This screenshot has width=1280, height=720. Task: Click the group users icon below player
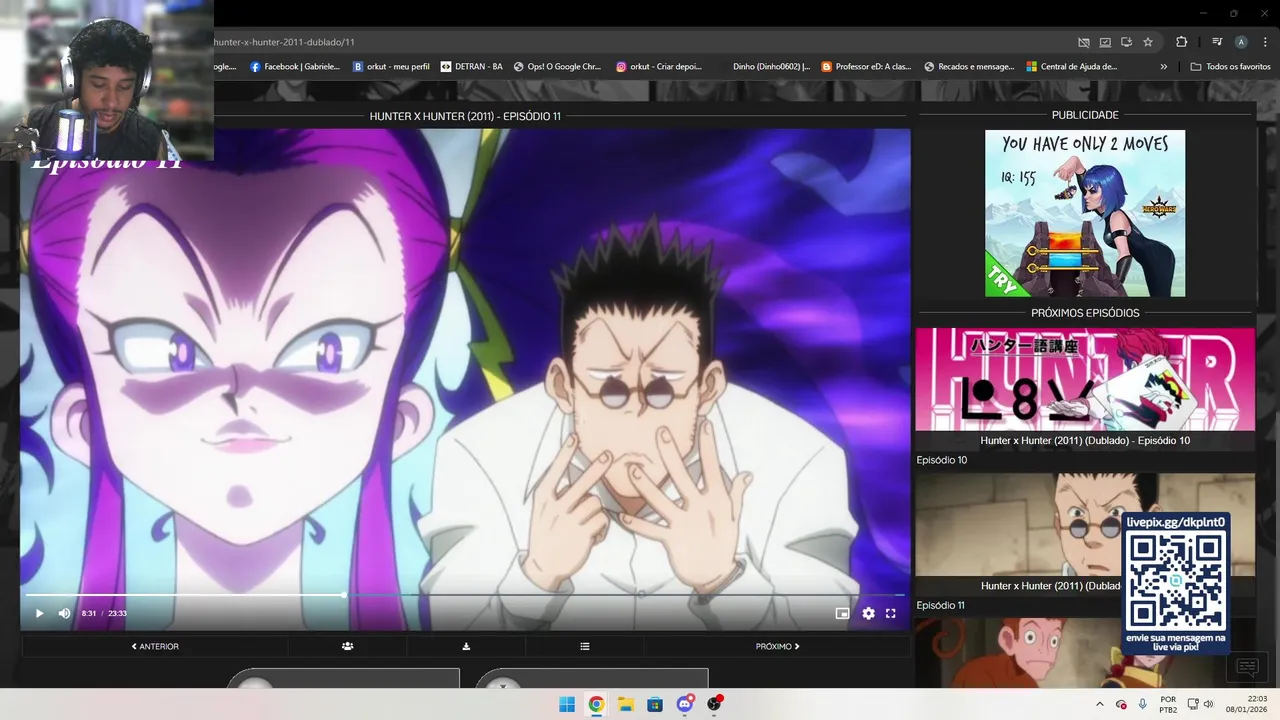tap(347, 646)
